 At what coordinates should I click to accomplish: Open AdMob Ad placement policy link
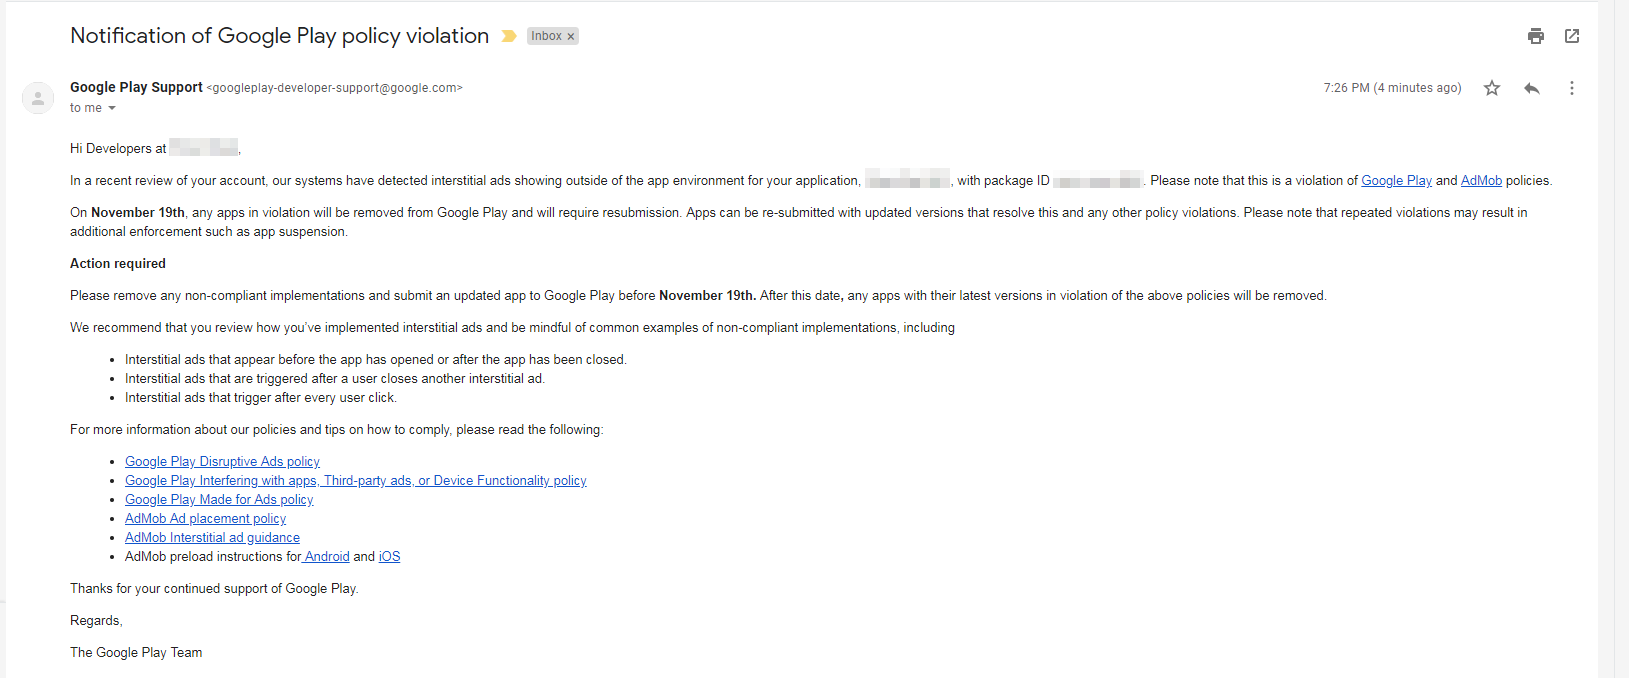pos(205,519)
